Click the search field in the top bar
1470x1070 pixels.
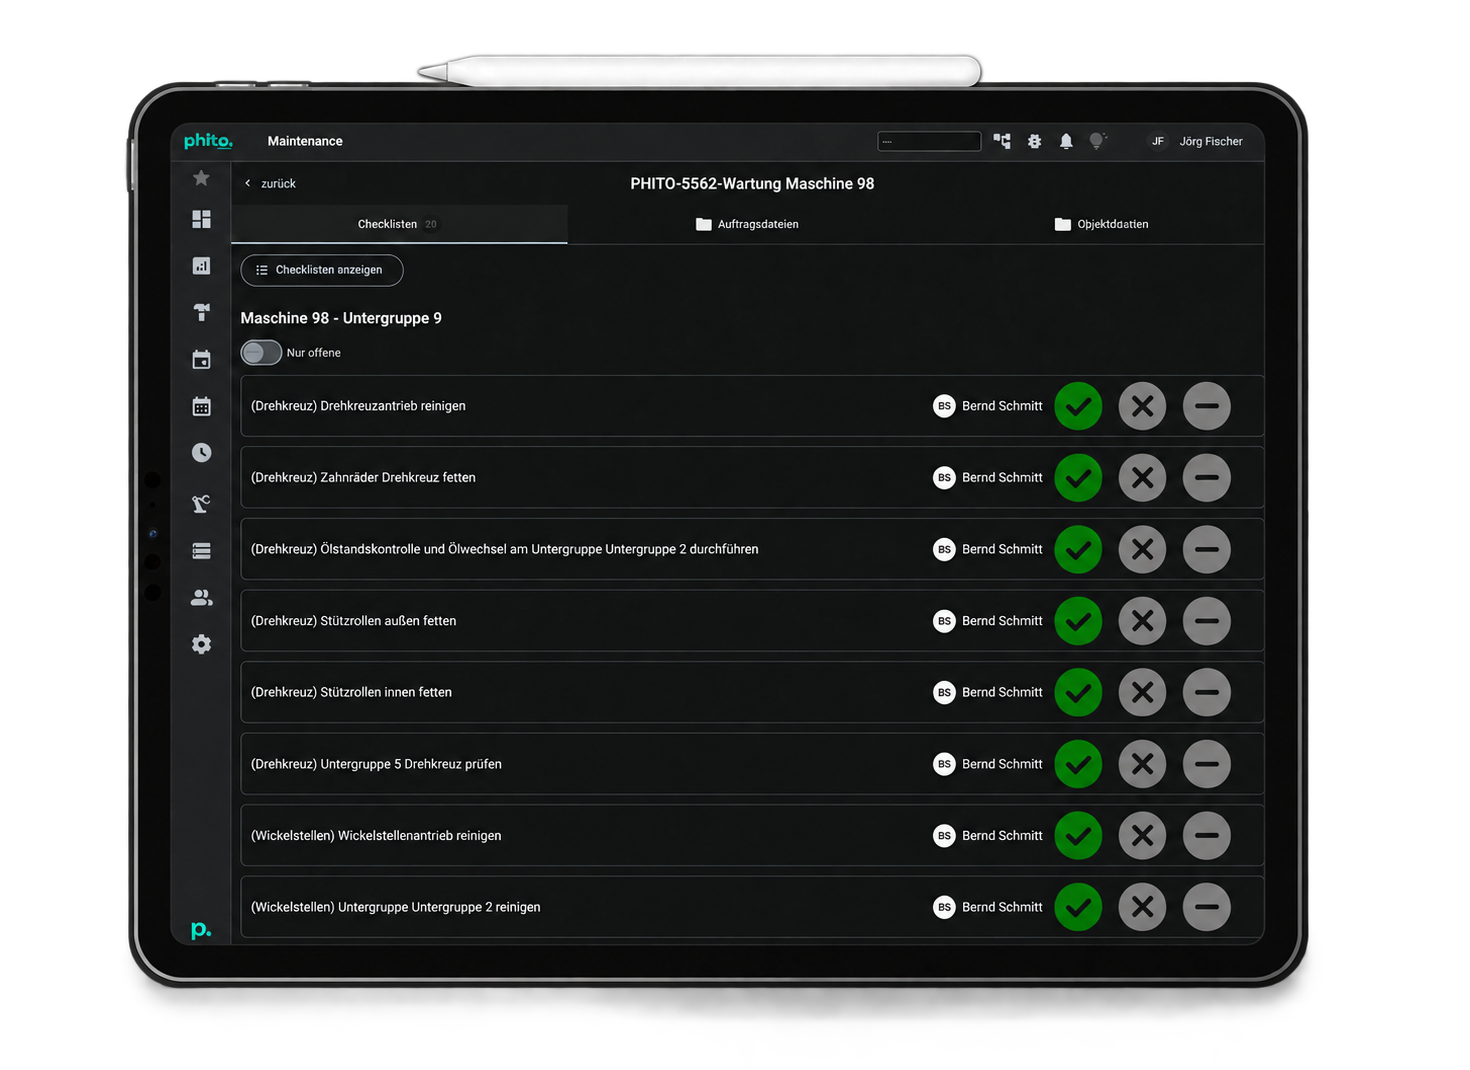point(929,141)
